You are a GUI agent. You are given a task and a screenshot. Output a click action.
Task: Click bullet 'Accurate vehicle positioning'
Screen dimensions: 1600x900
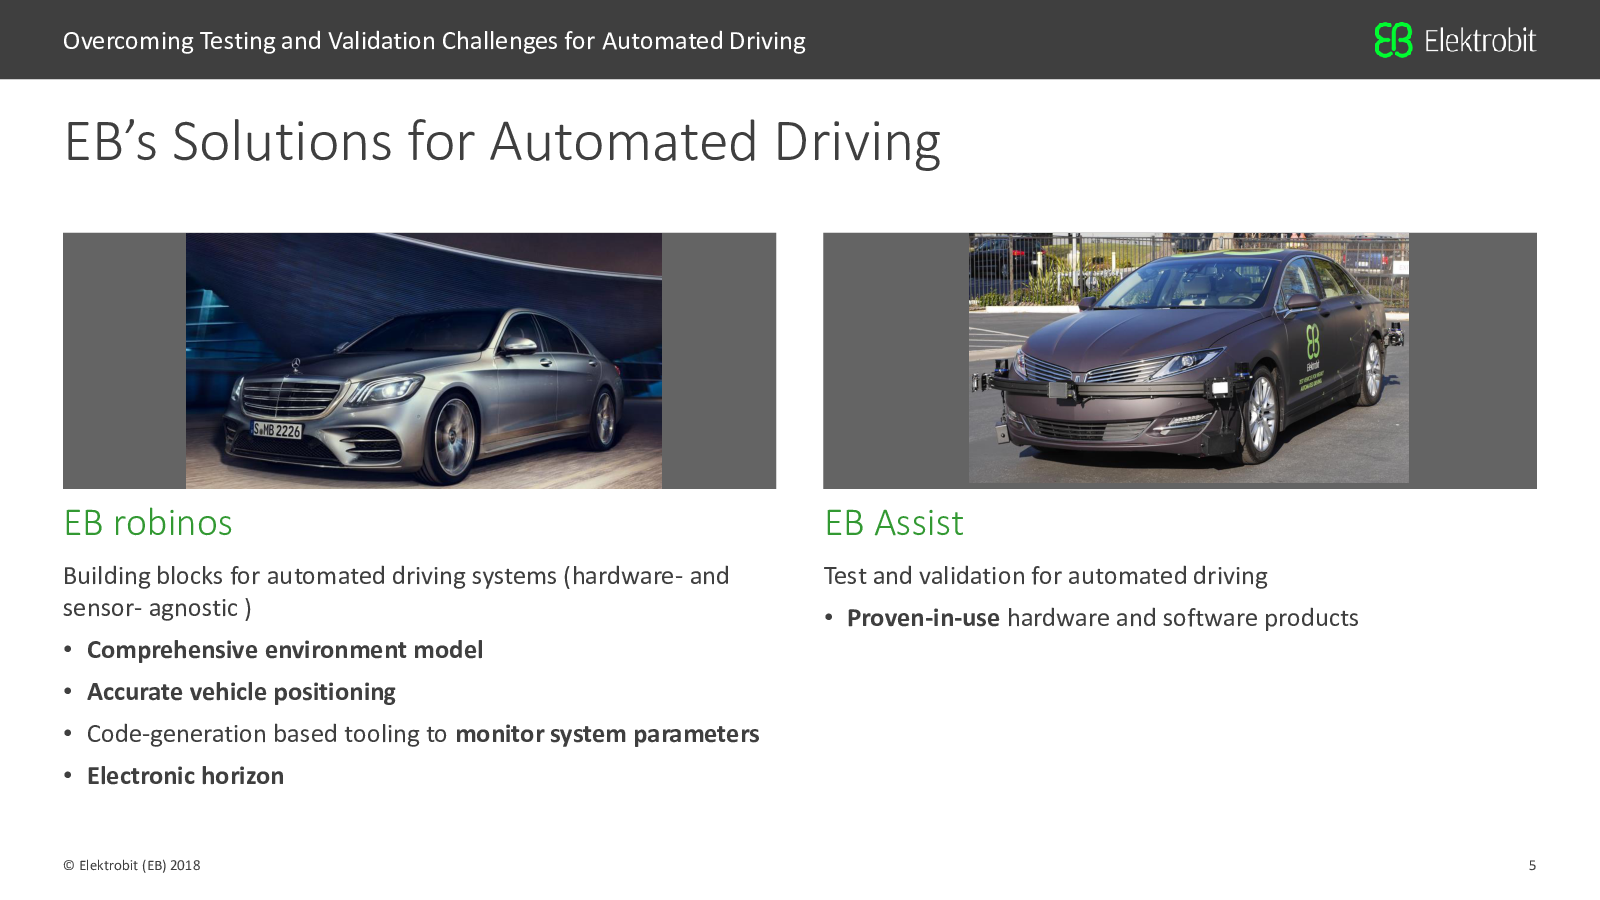pyautogui.click(x=241, y=692)
